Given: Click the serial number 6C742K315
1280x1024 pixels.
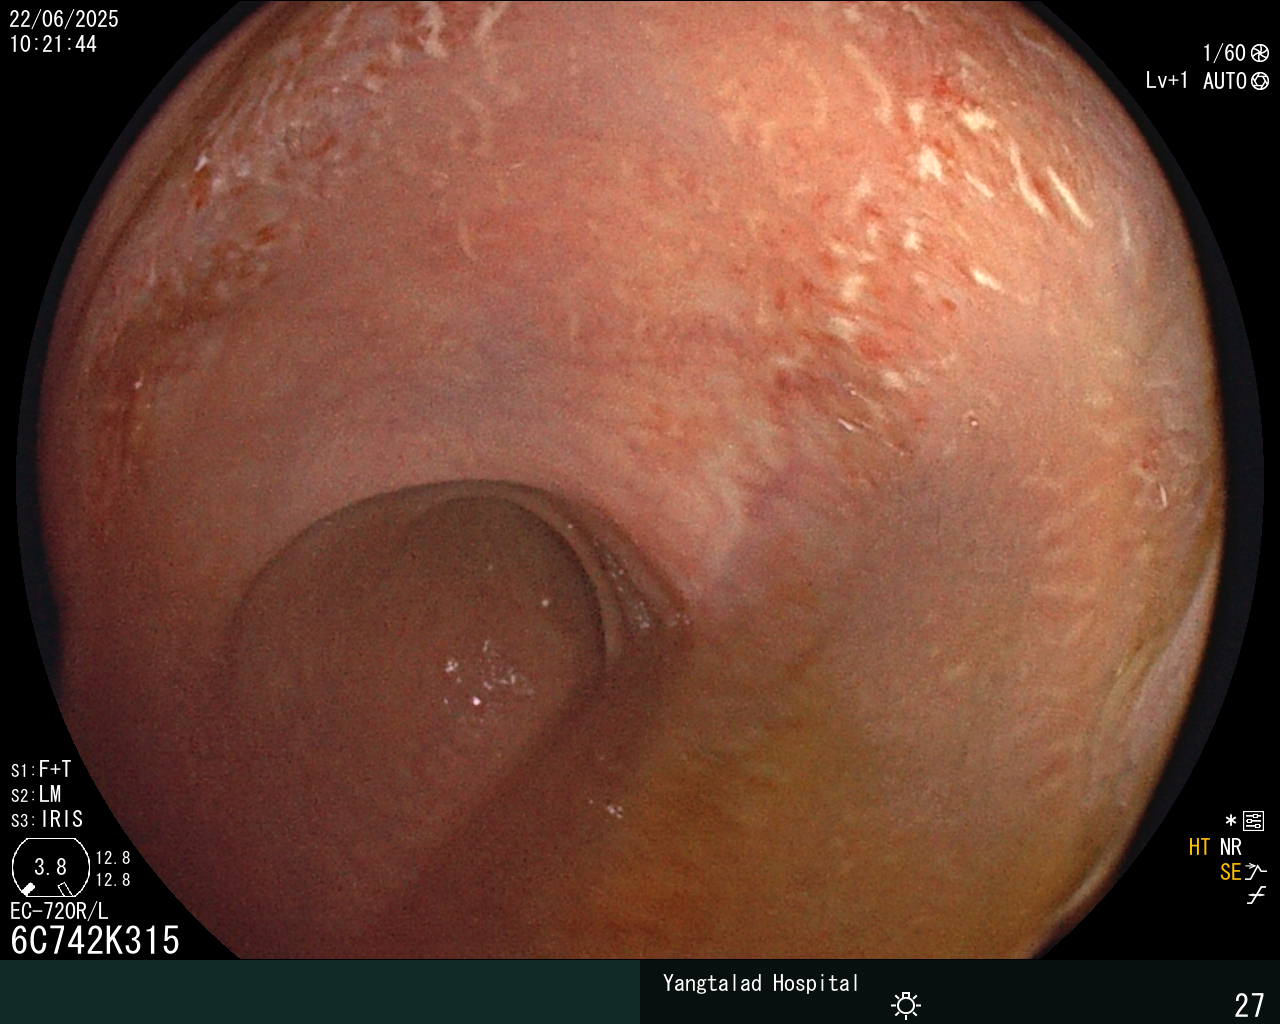Looking at the screenshot, I should (x=95, y=941).
